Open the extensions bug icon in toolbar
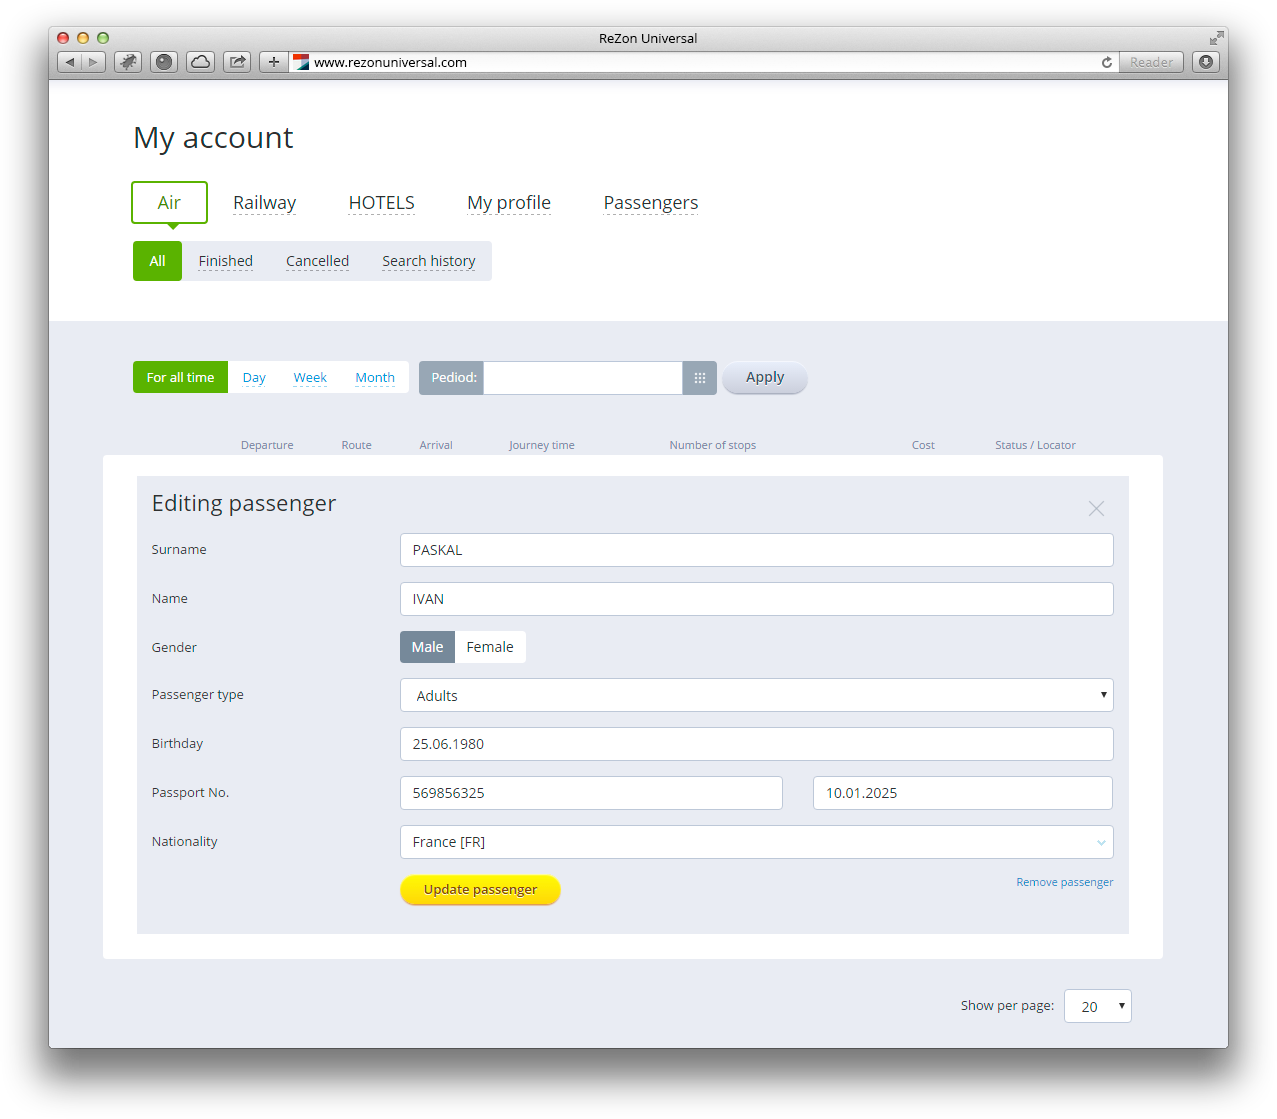 tap(128, 62)
